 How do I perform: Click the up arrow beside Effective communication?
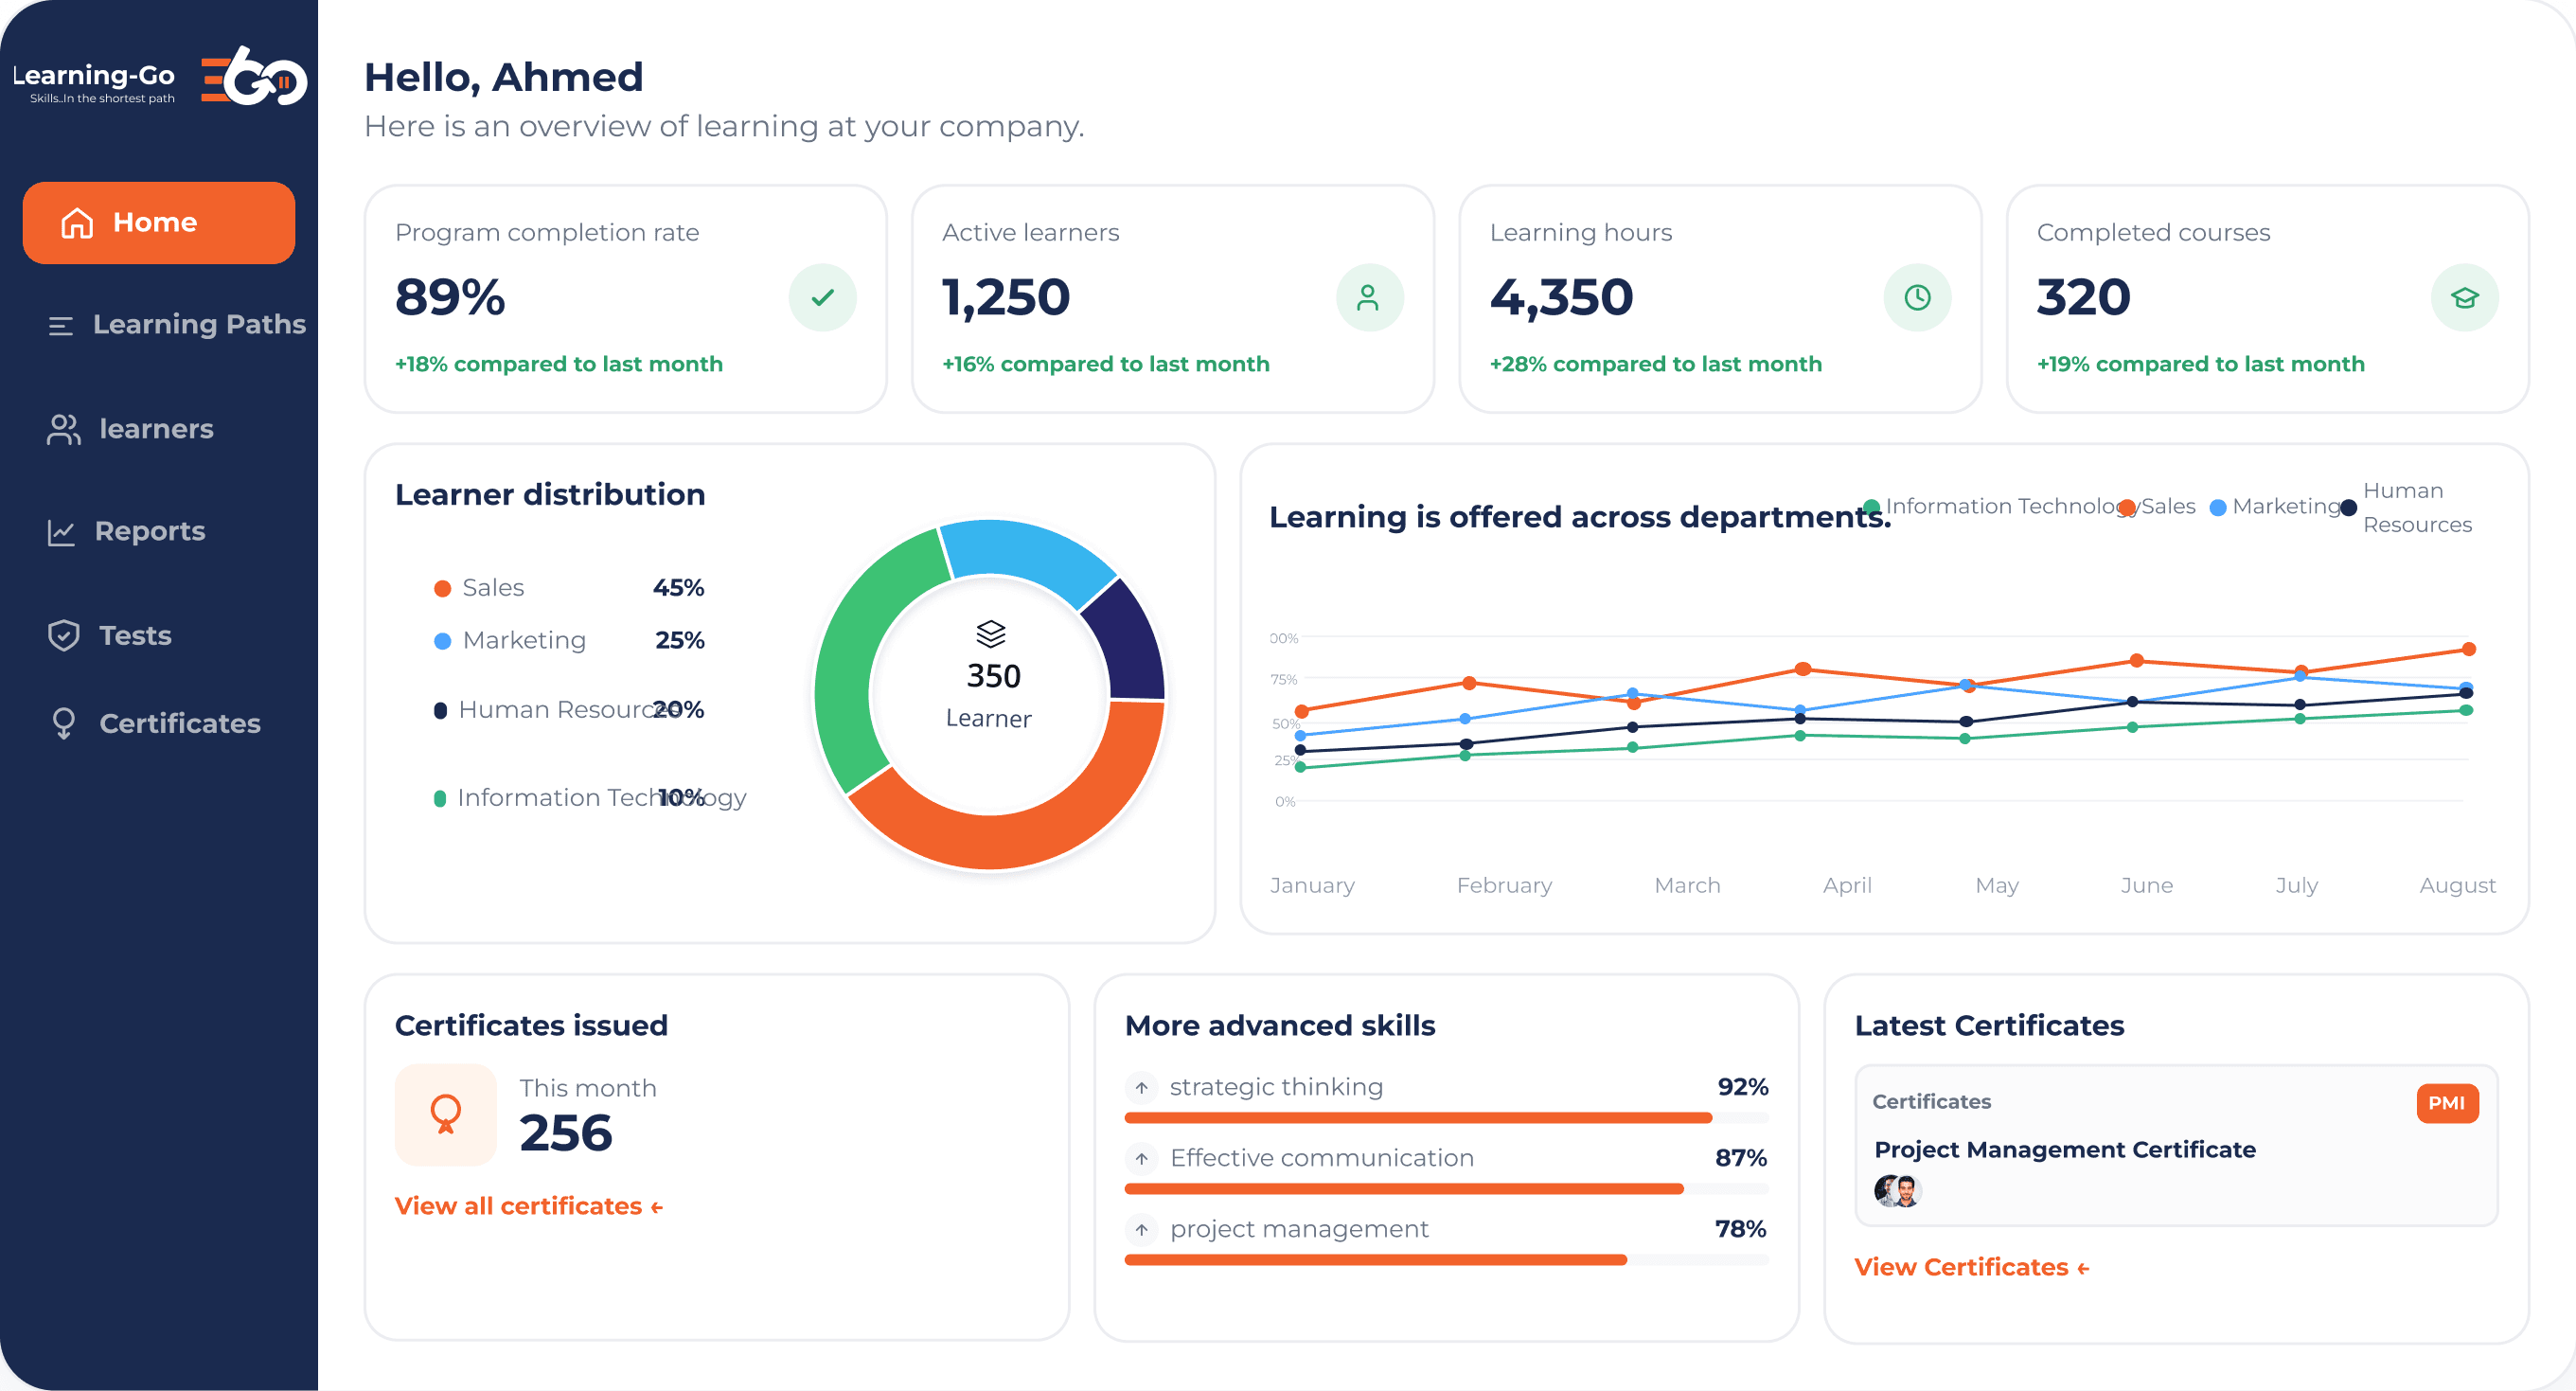(x=1141, y=1159)
